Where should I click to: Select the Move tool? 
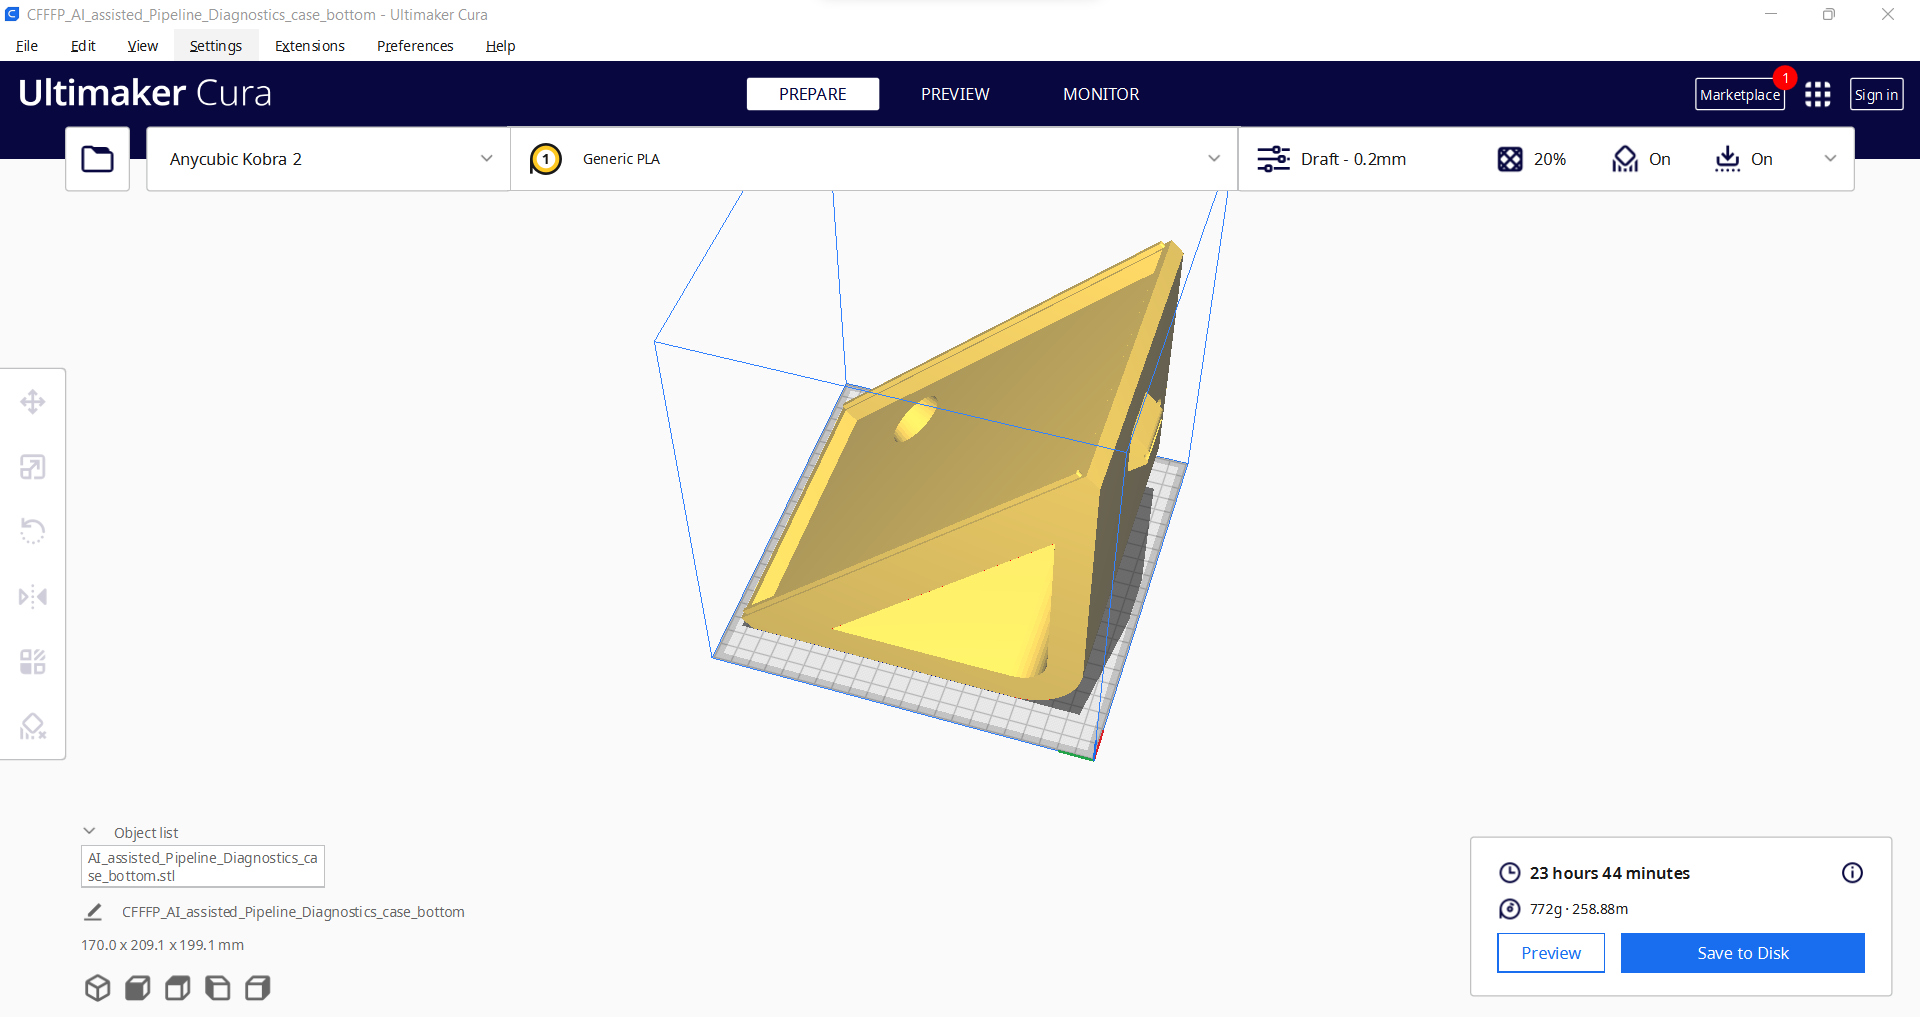tap(33, 402)
